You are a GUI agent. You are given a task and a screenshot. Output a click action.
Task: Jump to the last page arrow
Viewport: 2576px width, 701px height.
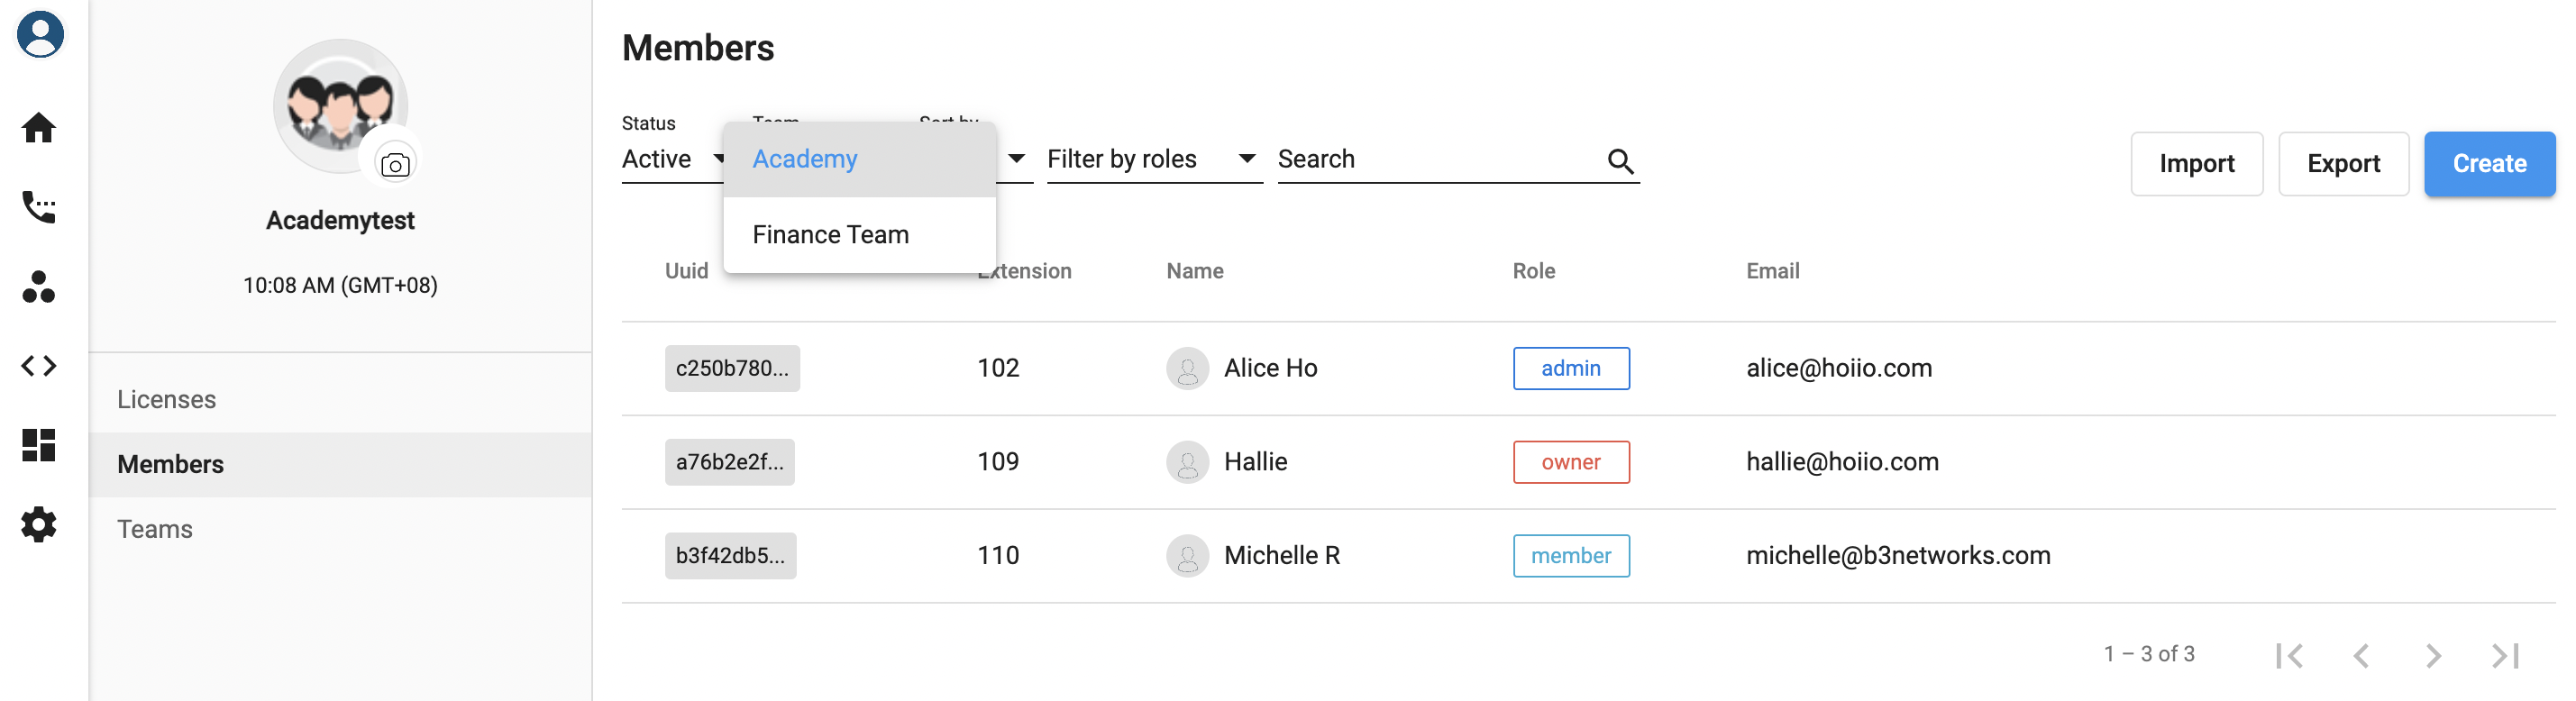tap(2505, 655)
